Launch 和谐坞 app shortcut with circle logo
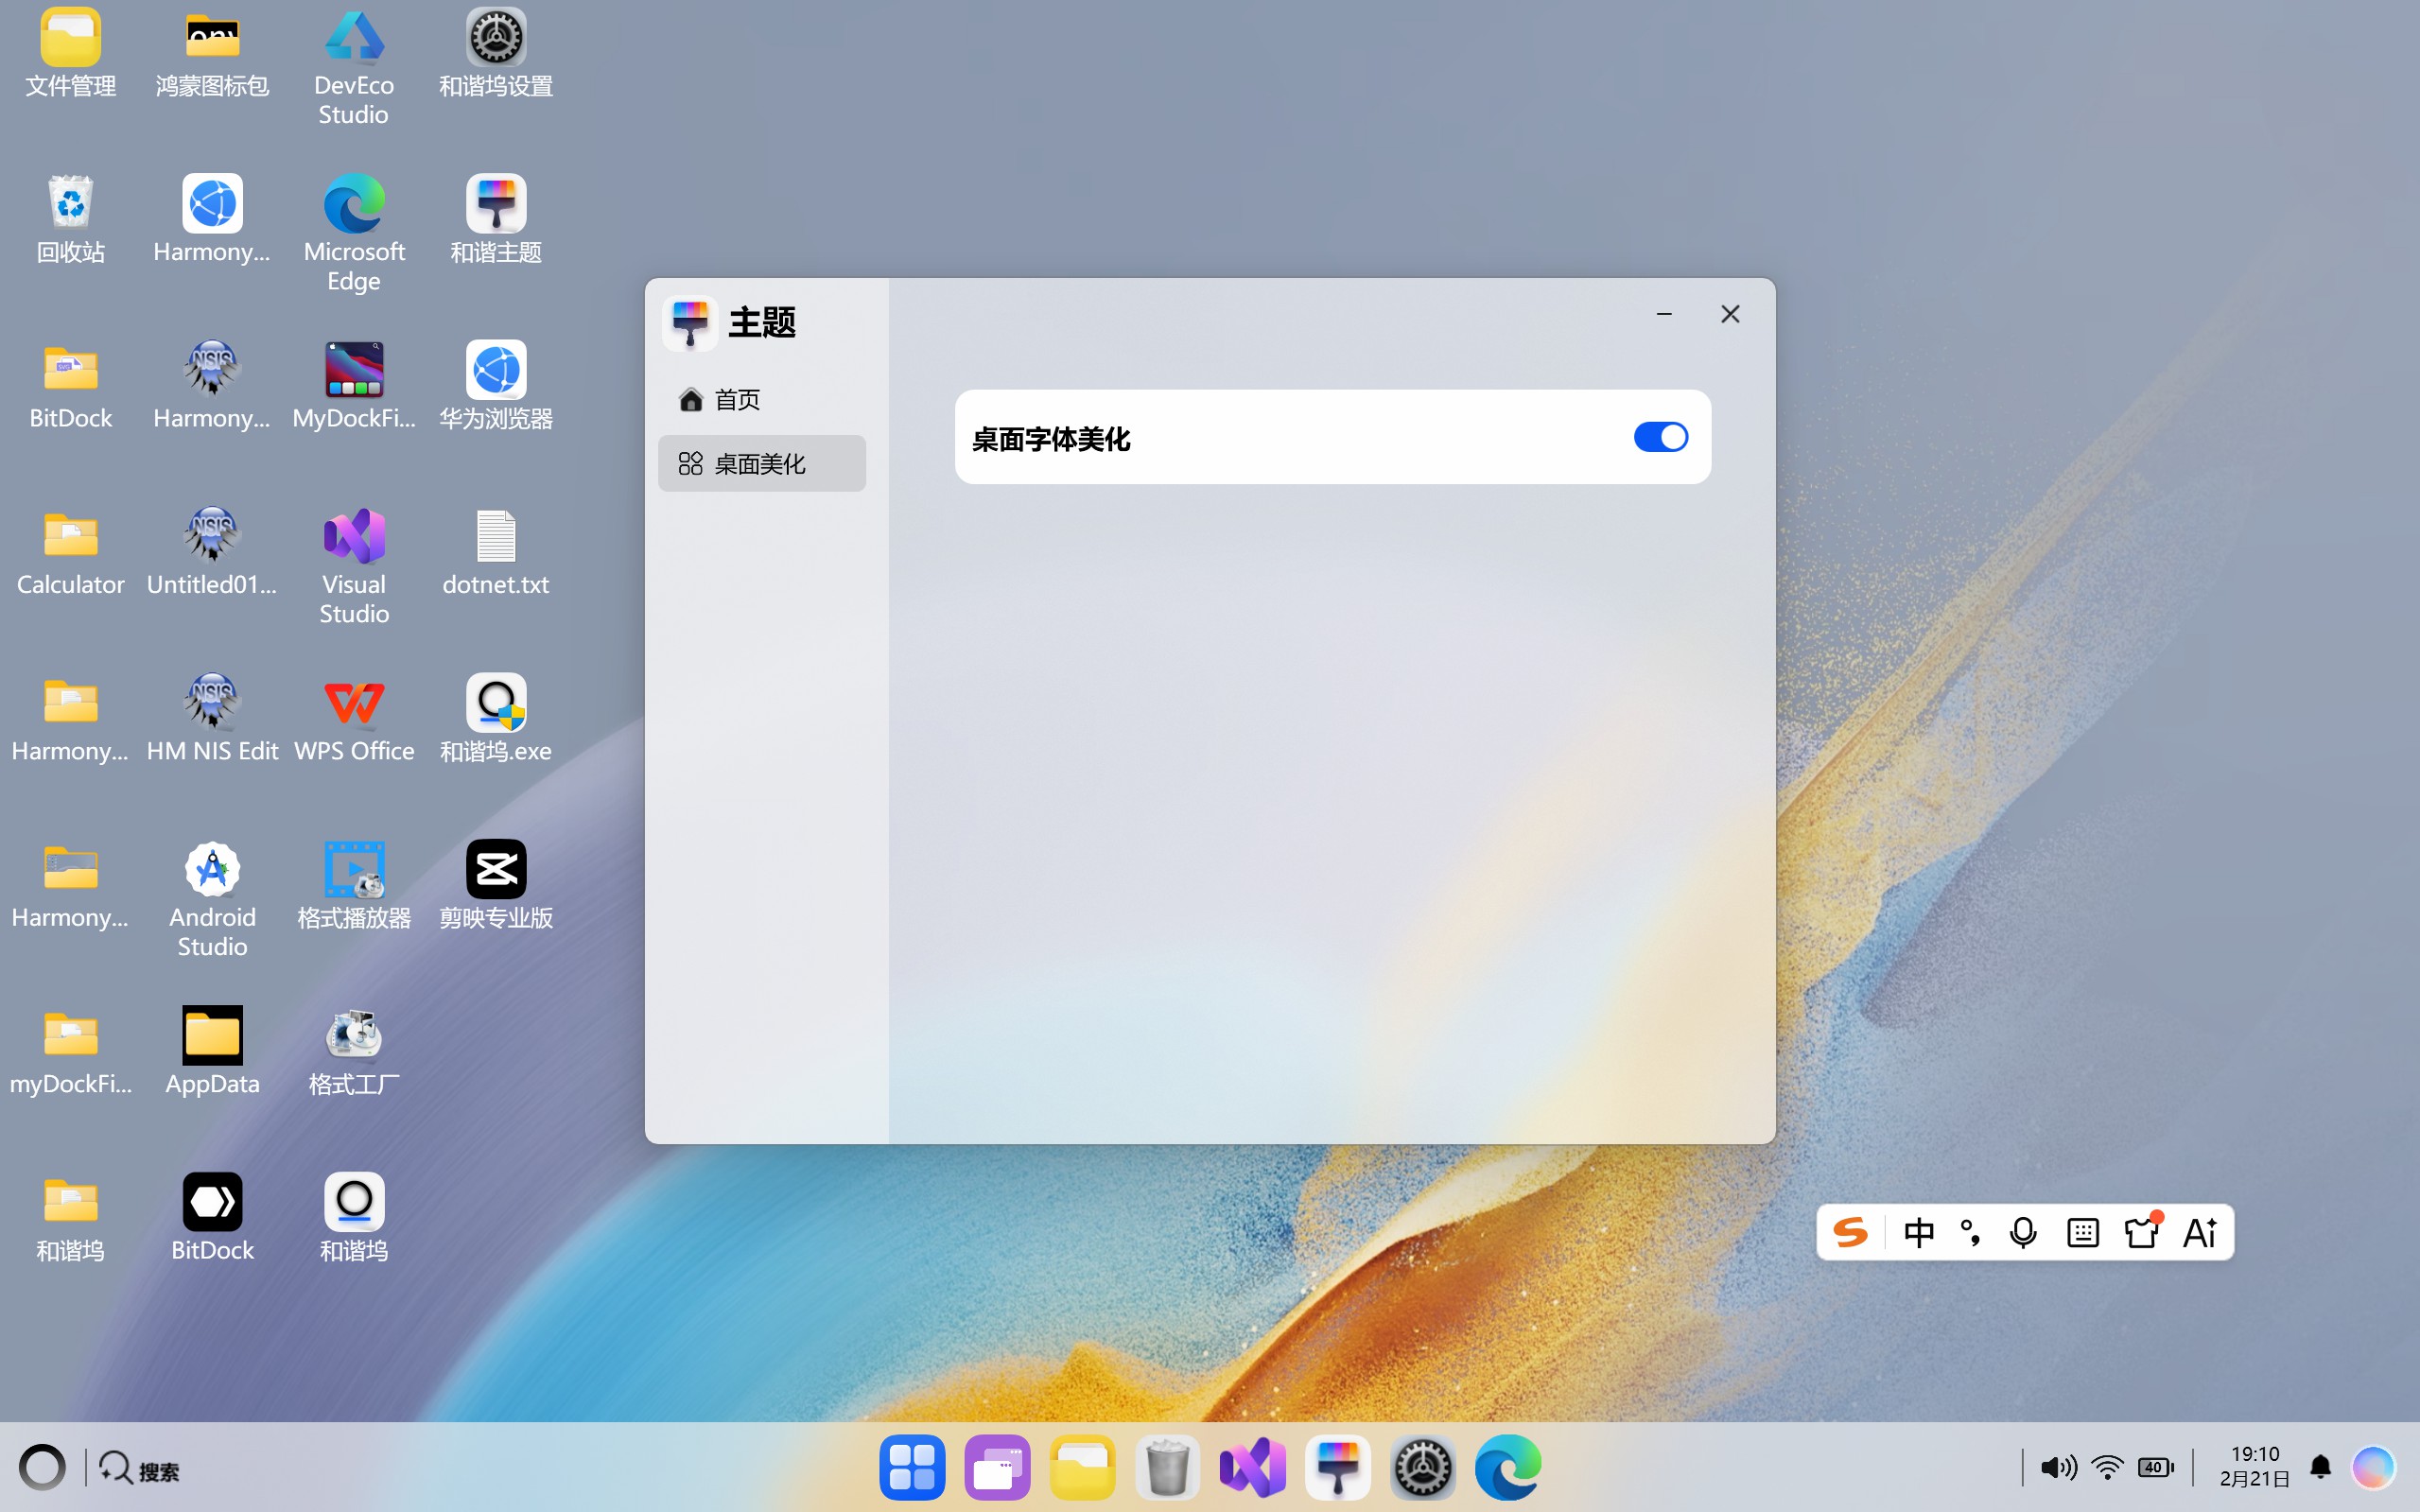This screenshot has height=1512, width=2420. tap(354, 1216)
